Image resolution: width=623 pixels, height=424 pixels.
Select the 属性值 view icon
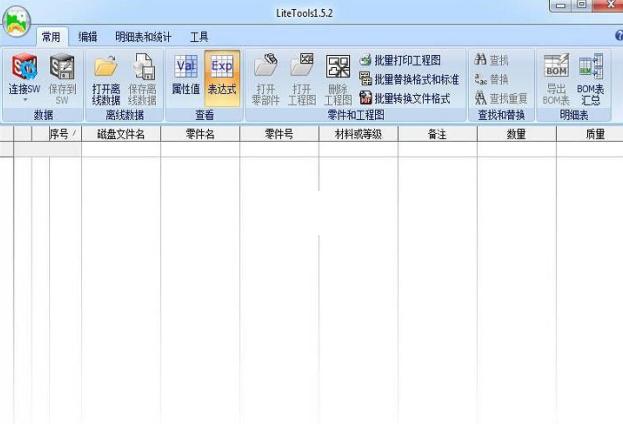pos(186,68)
